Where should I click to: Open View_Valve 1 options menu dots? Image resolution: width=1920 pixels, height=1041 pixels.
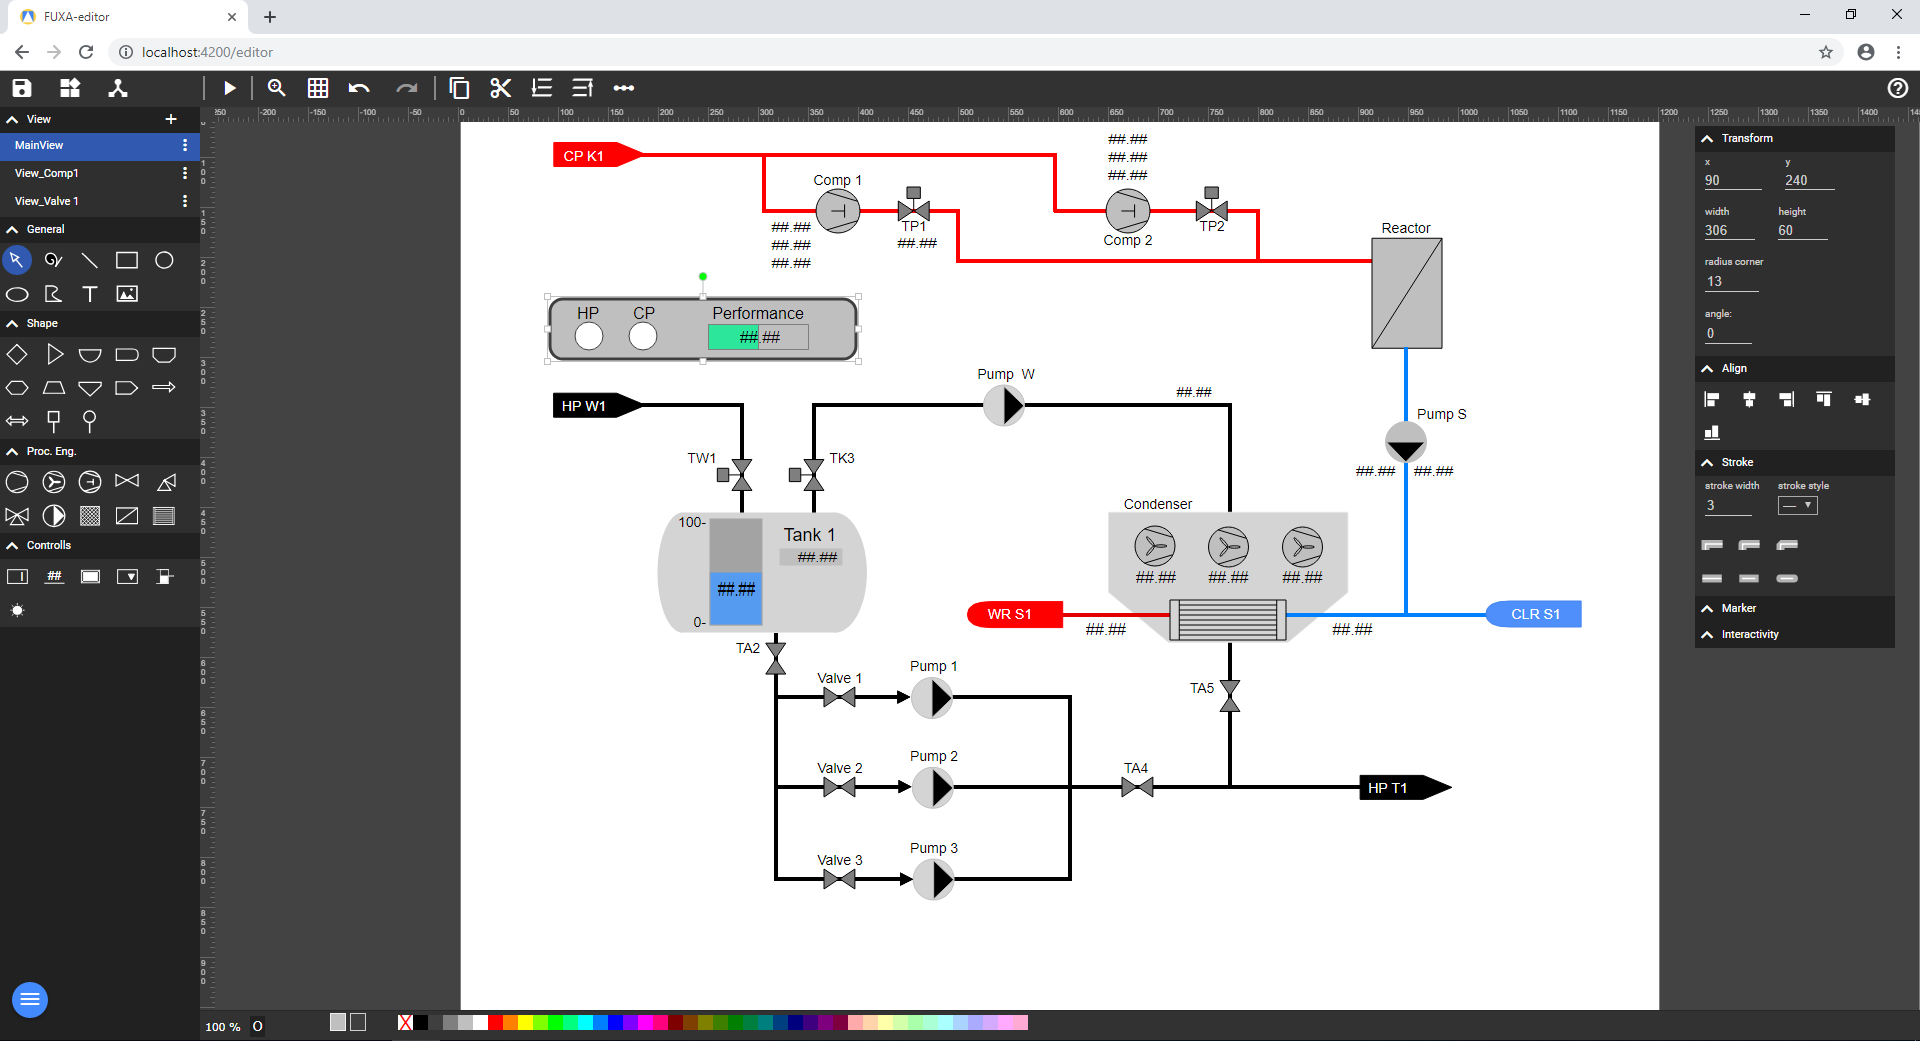coord(185,201)
